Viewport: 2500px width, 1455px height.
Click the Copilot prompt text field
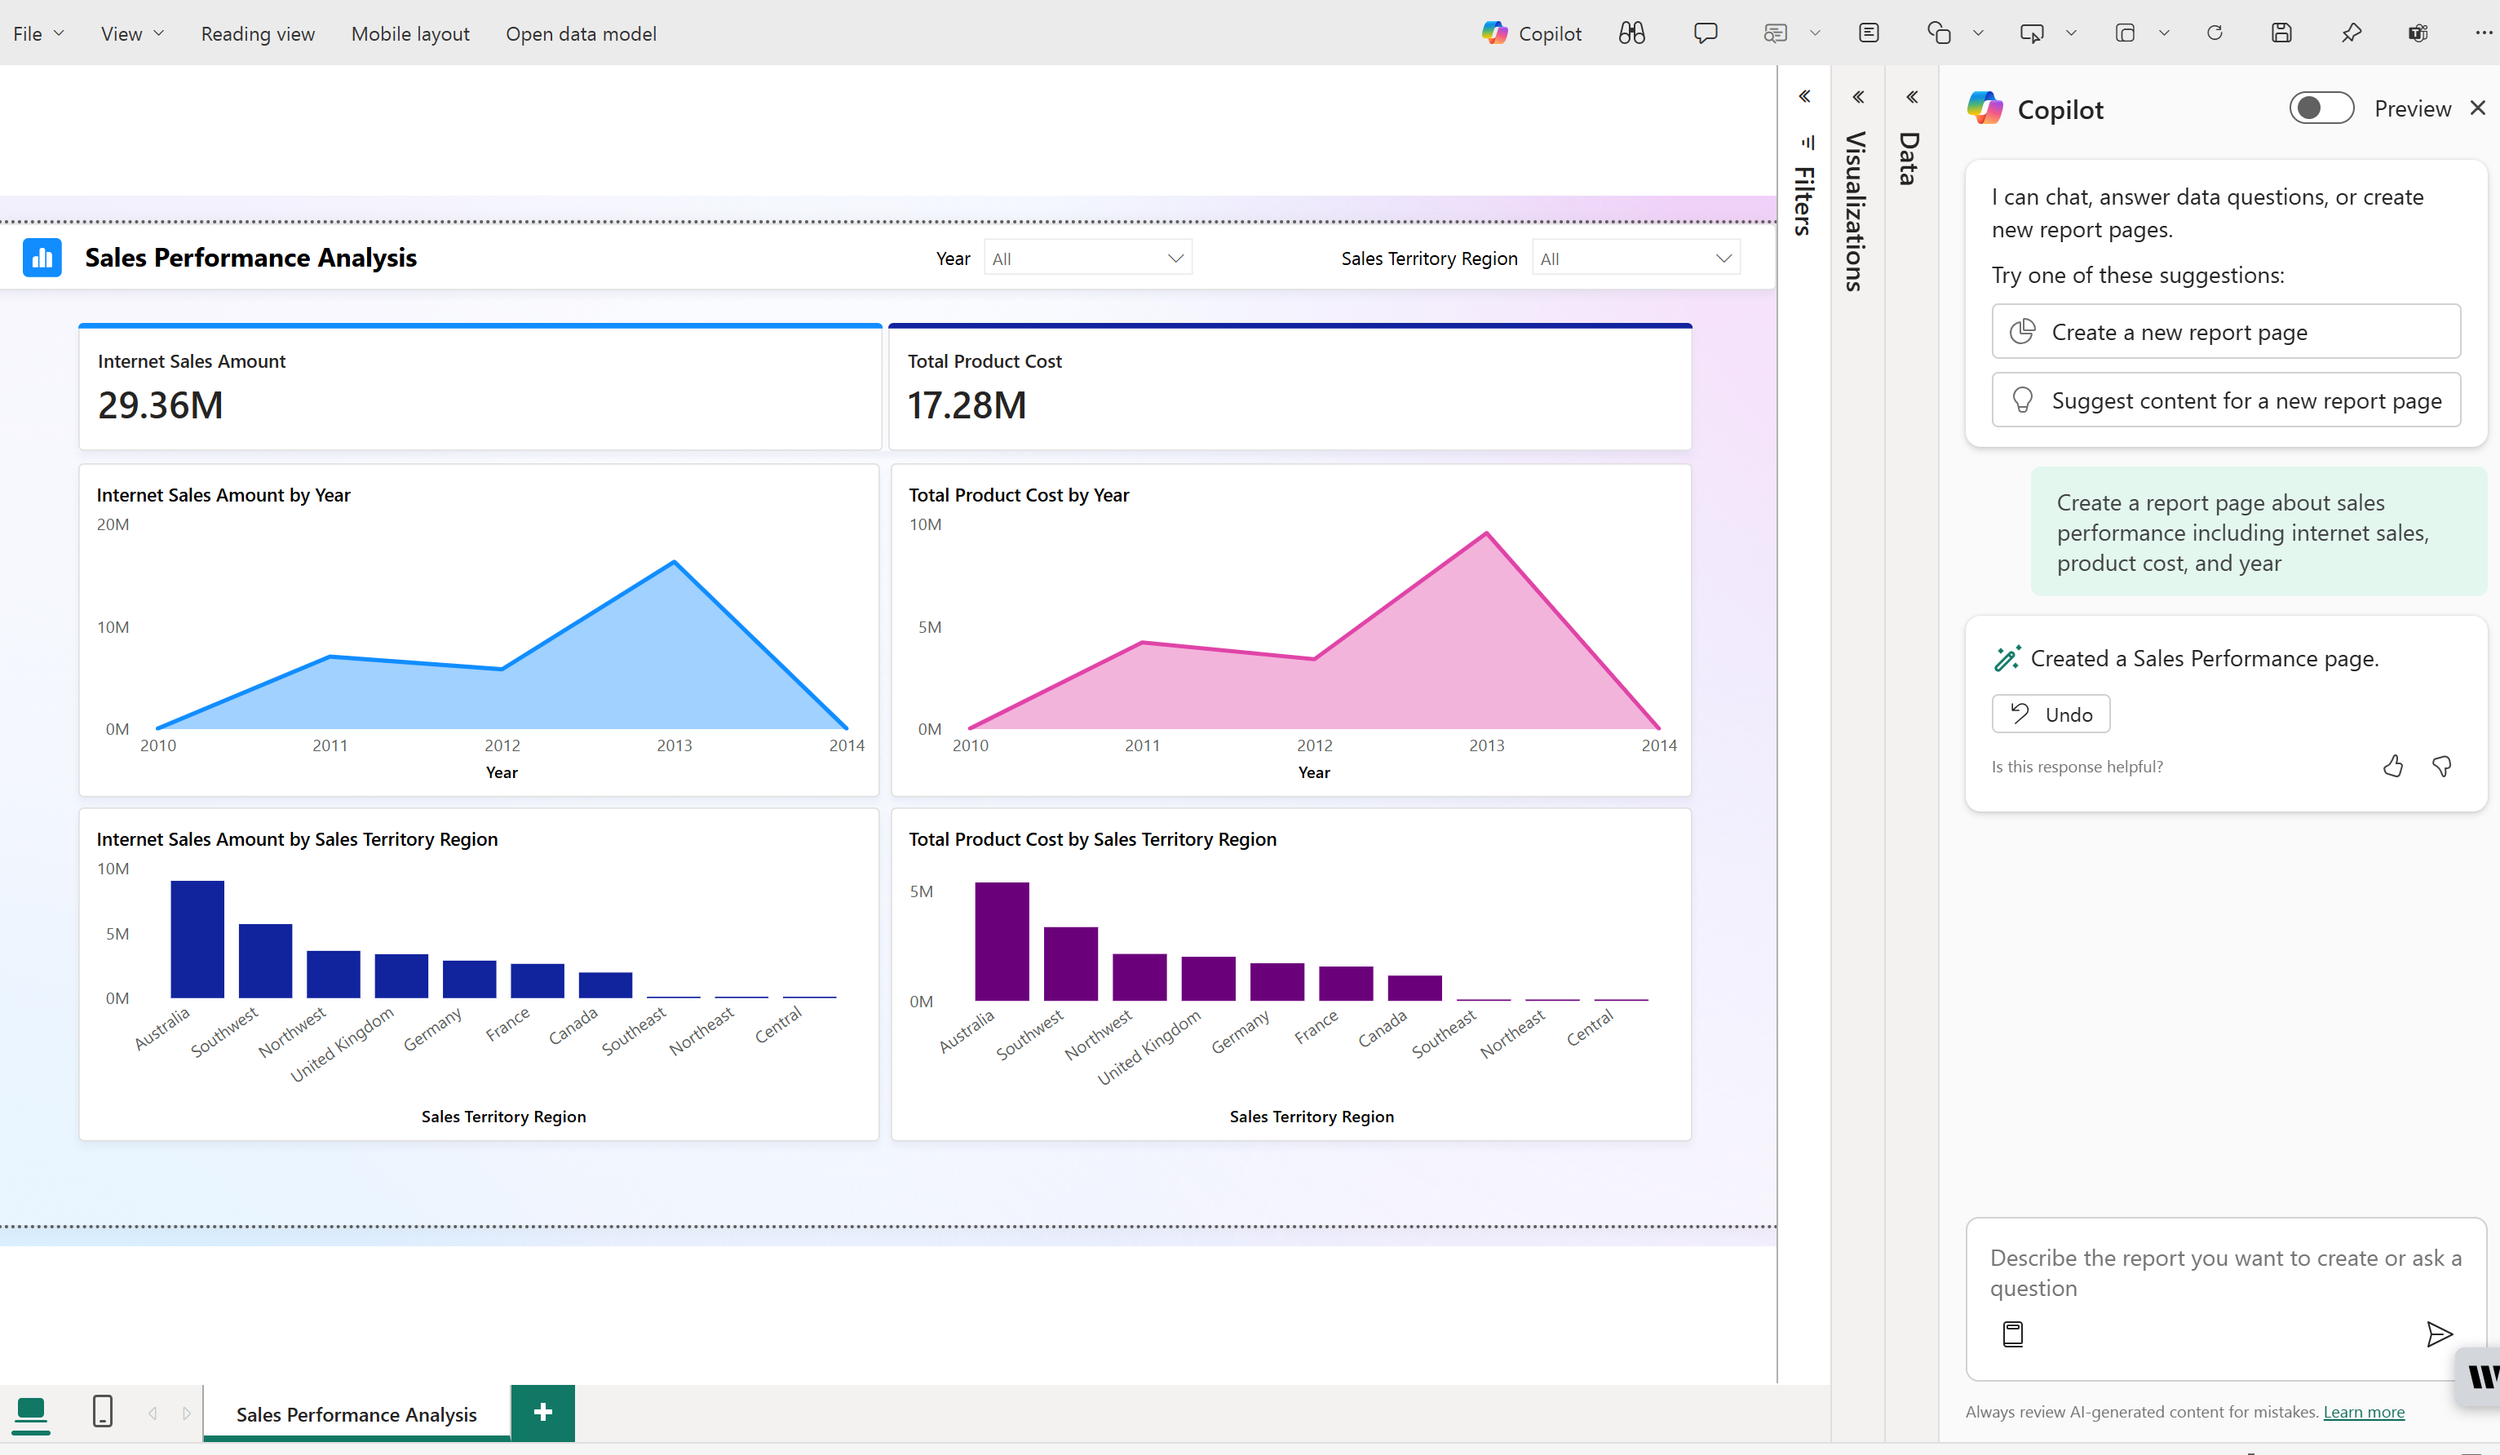coord(2225,1273)
